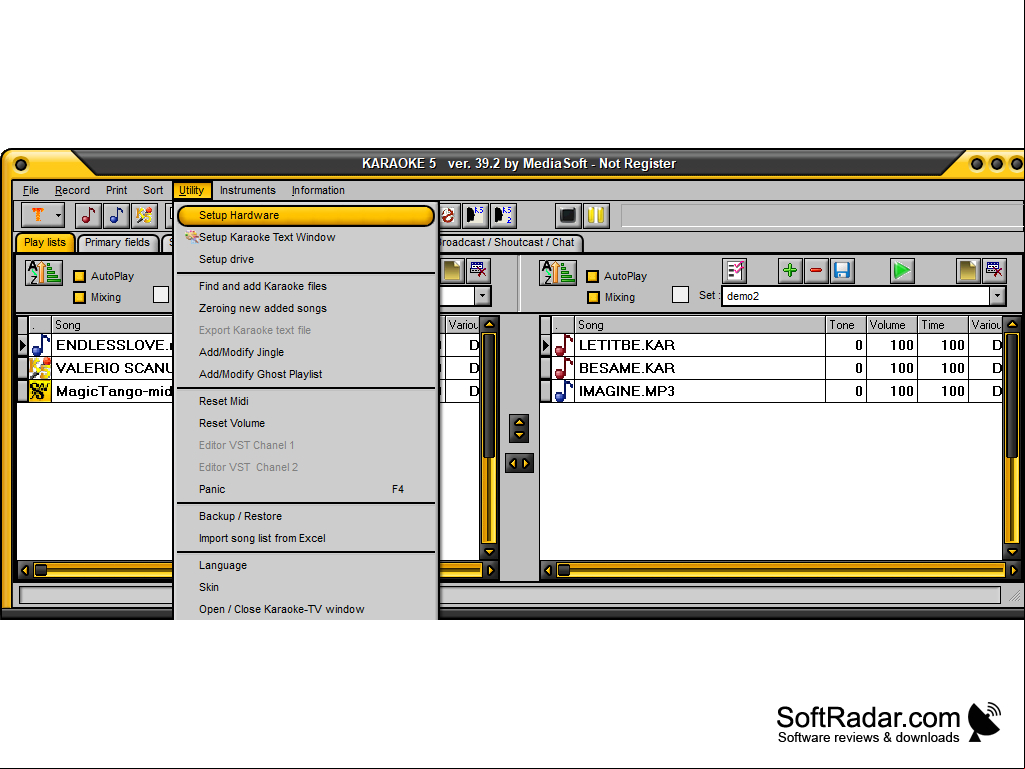Viewport: 1025px width, 769px height.
Task: Click the right playlist vertical scrollbar
Action: coord(1012,437)
